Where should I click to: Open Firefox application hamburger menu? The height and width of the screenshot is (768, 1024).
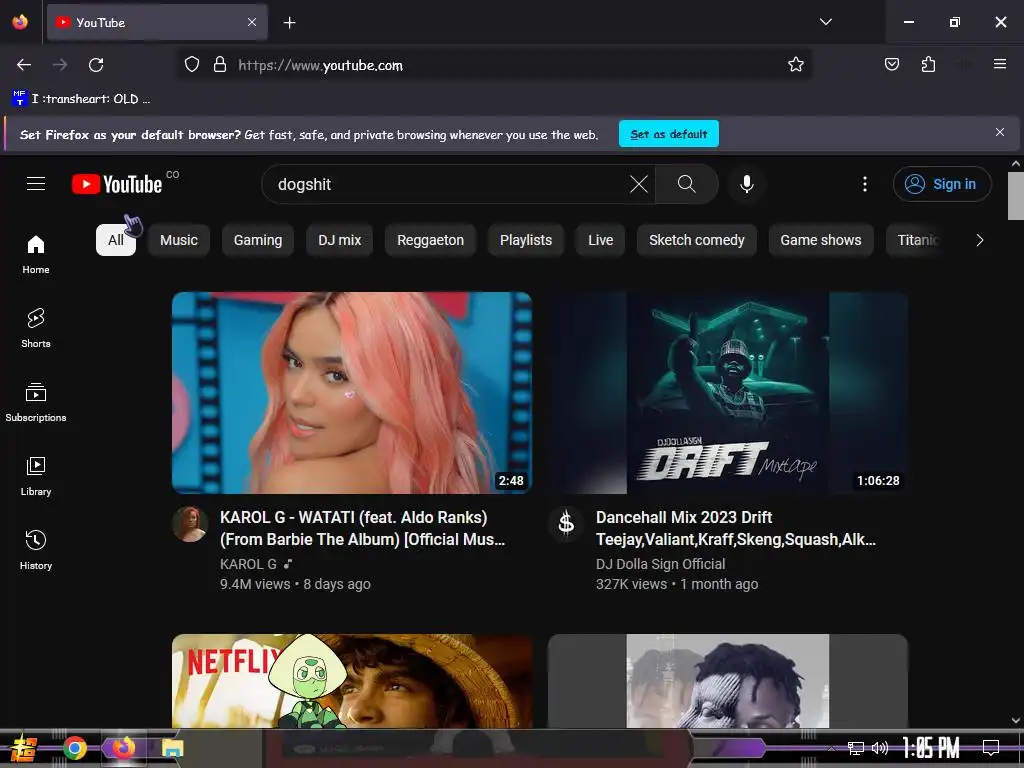point(1000,64)
